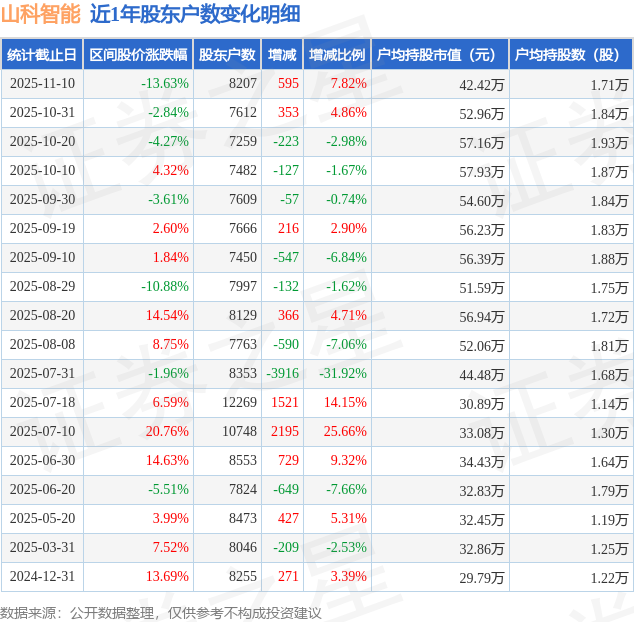The width and height of the screenshot is (634, 622).
Task: Select the 2025-08-29 date cell
Action: [x=42, y=287]
